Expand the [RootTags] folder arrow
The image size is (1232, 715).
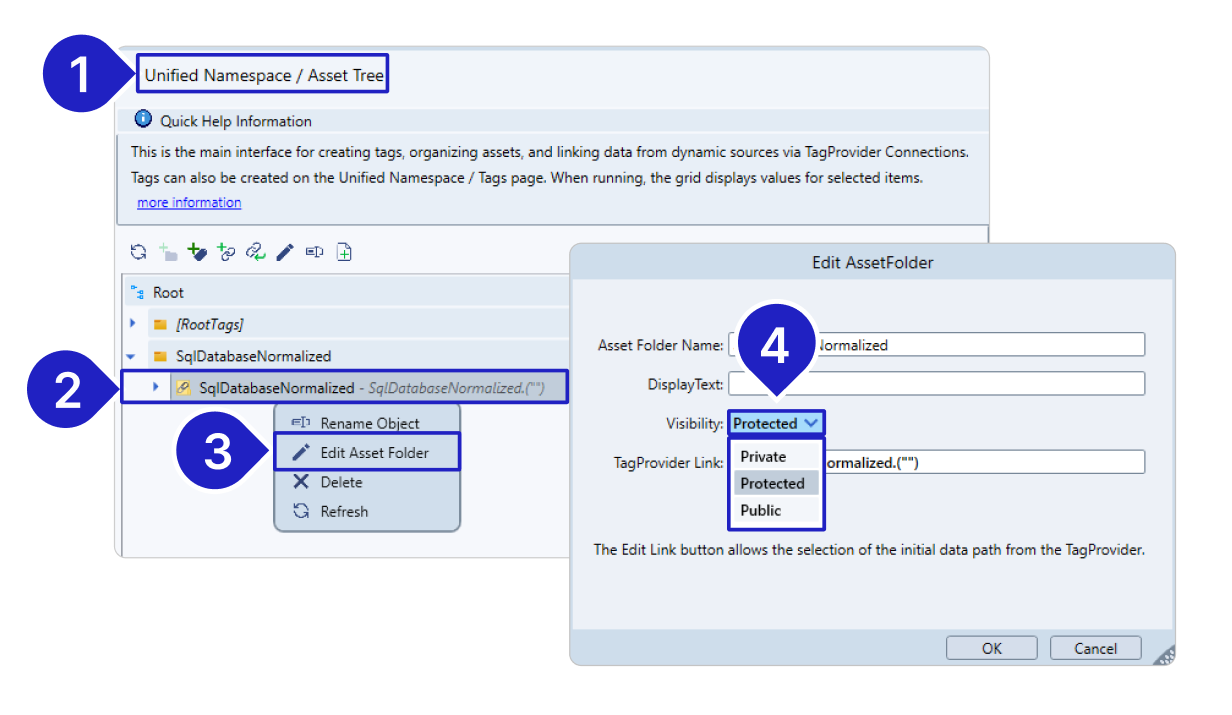pos(133,324)
